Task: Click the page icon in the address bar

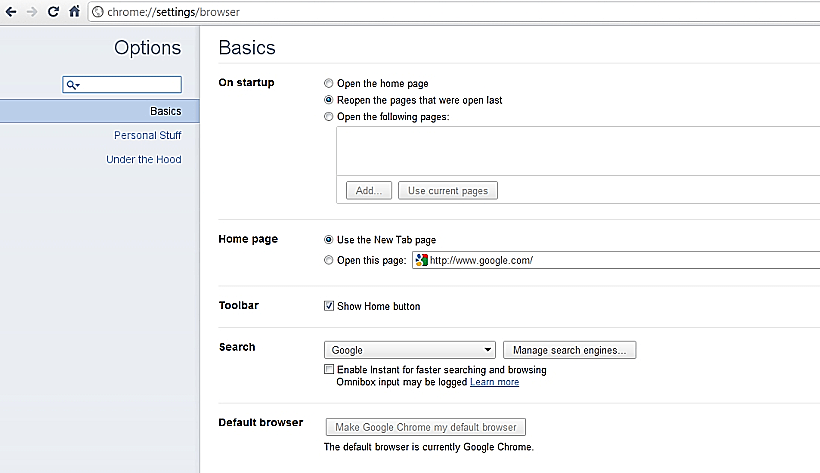Action: coord(98,12)
